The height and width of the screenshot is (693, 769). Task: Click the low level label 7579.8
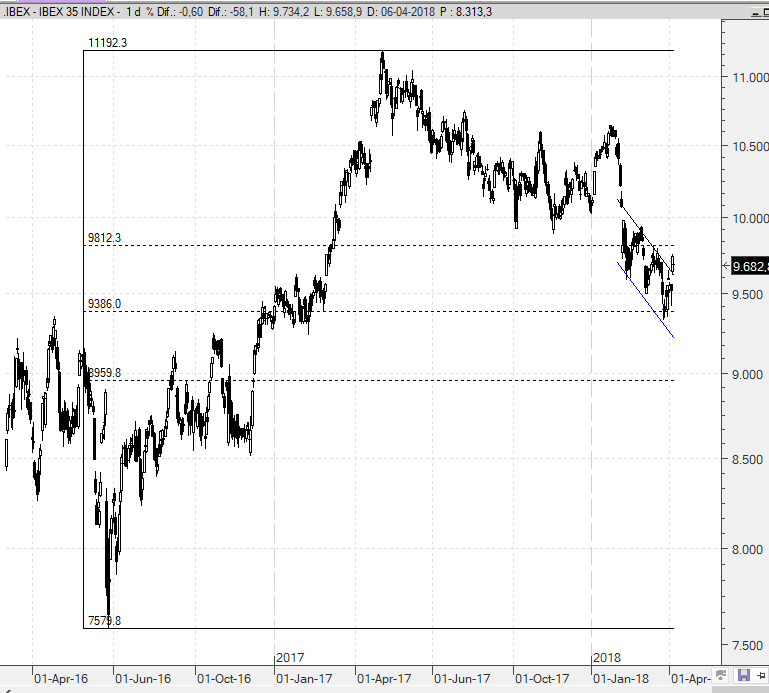(104, 621)
